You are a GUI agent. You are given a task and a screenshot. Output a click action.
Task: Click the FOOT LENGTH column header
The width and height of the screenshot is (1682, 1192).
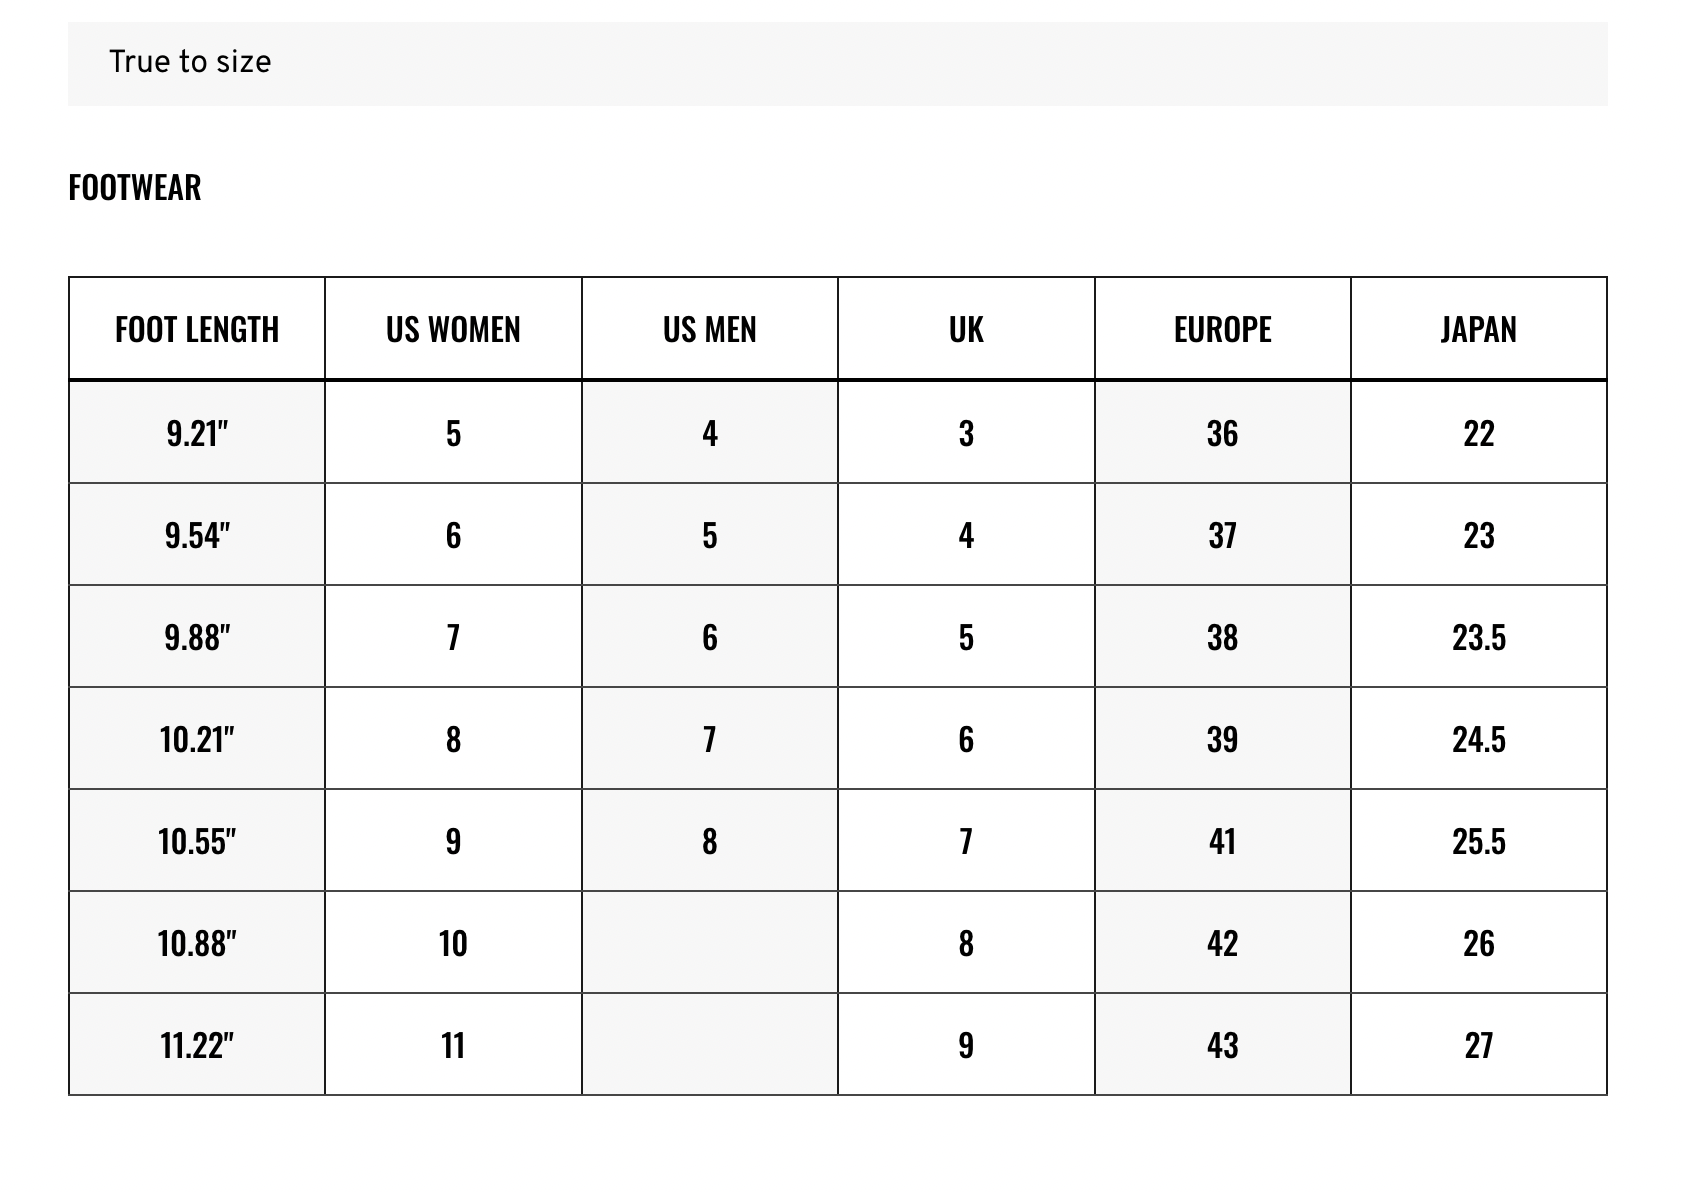(x=197, y=329)
